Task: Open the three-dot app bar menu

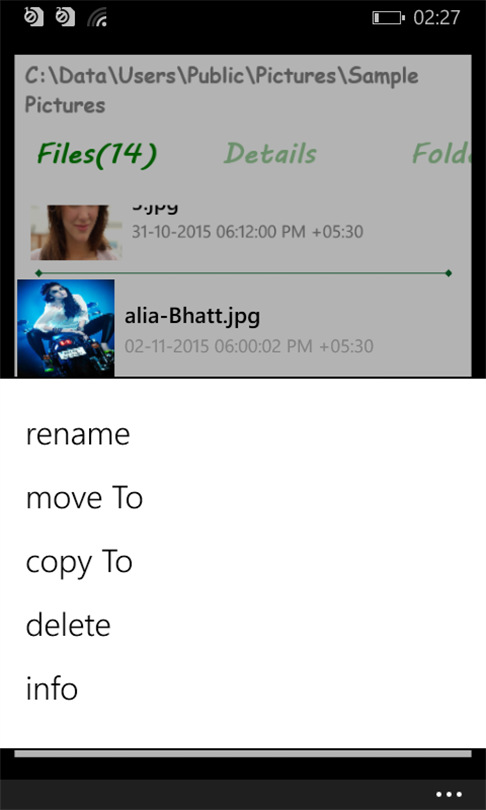Action: click(449, 794)
